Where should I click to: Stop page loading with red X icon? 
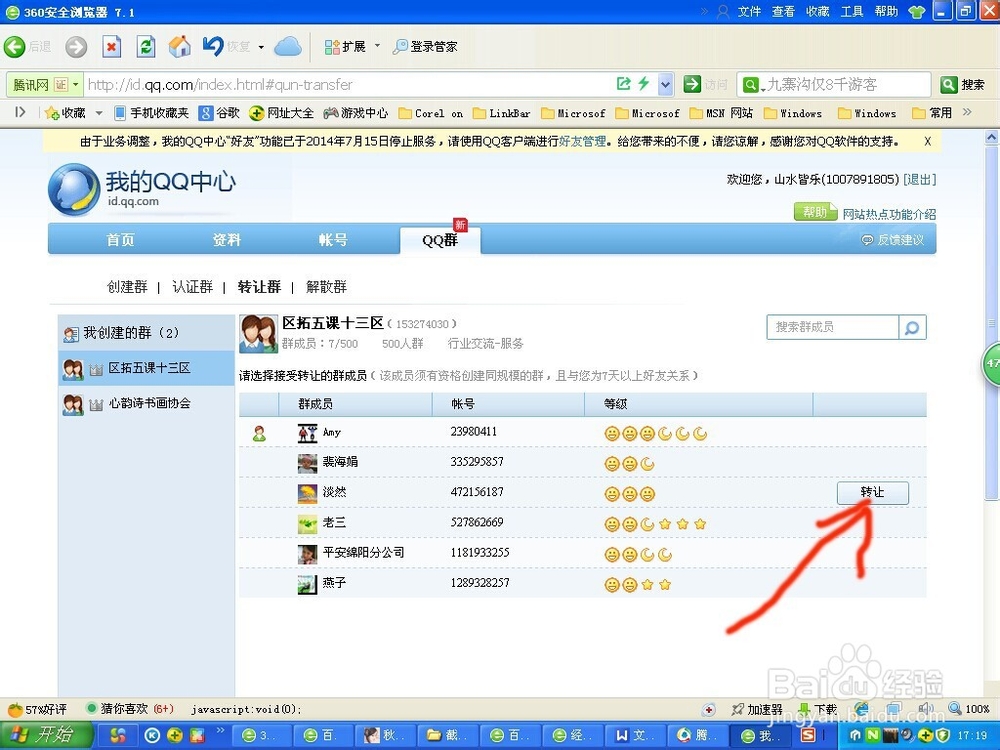click(x=112, y=47)
